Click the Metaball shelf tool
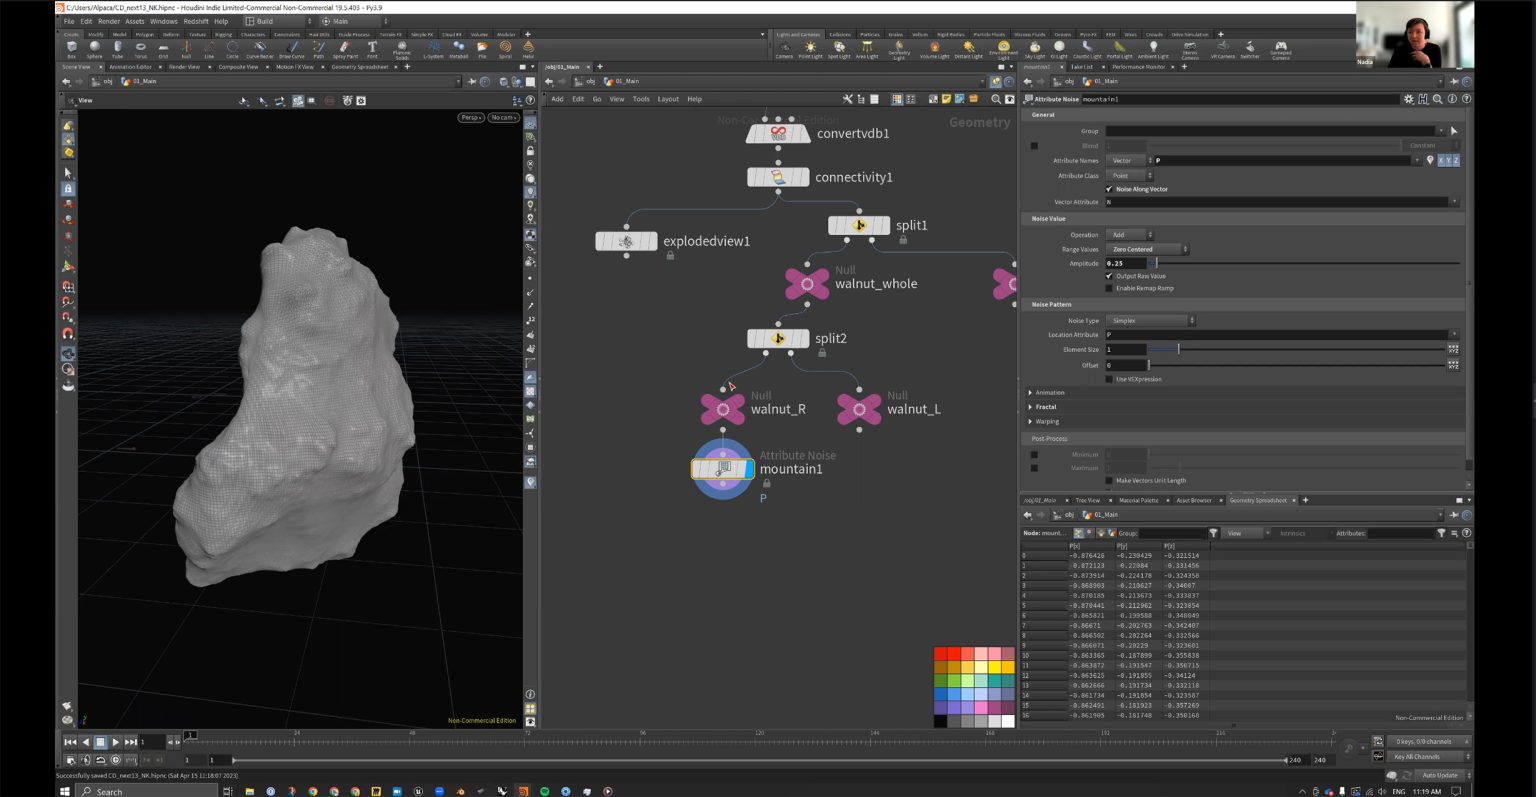1536x797 pixels. click(x=458, y=48)
